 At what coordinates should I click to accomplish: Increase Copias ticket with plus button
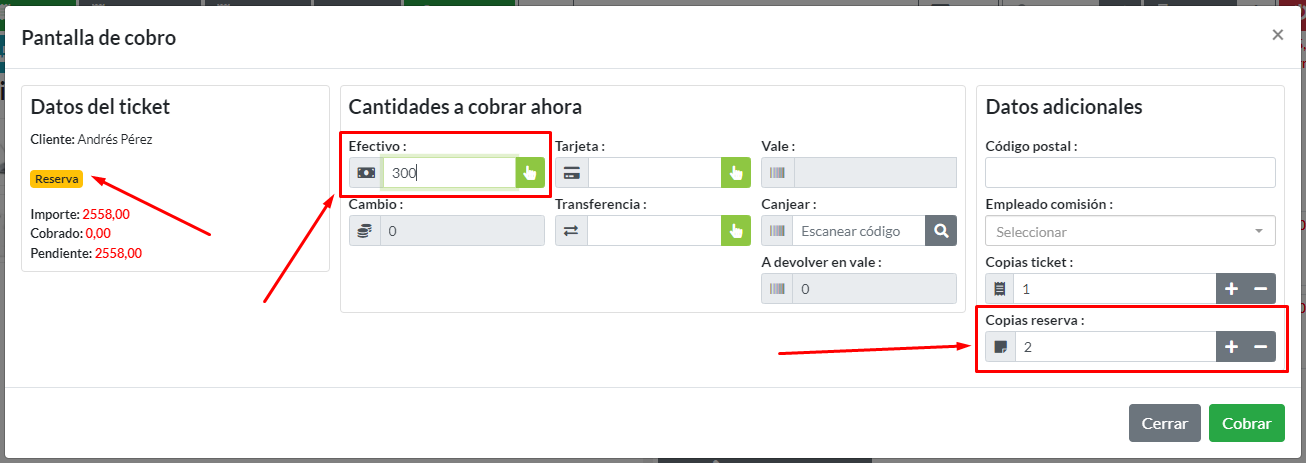click(1231, 289)
